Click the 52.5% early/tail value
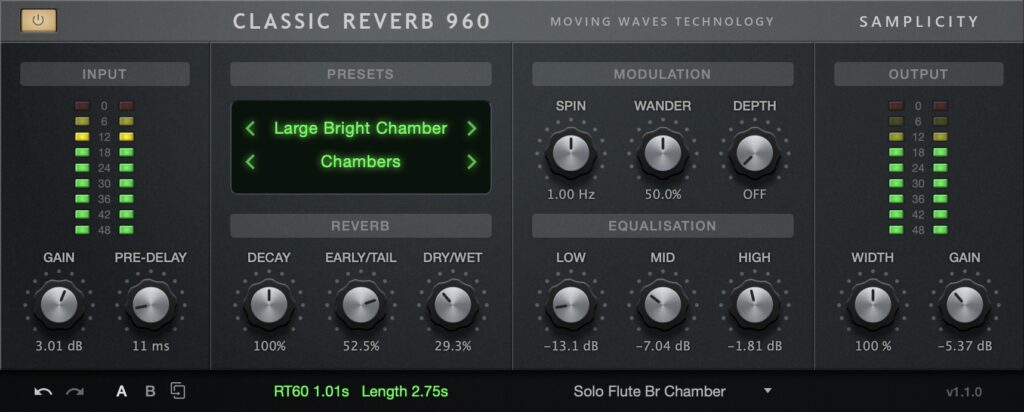1024x412 pixels. click(x=360, y=346)
